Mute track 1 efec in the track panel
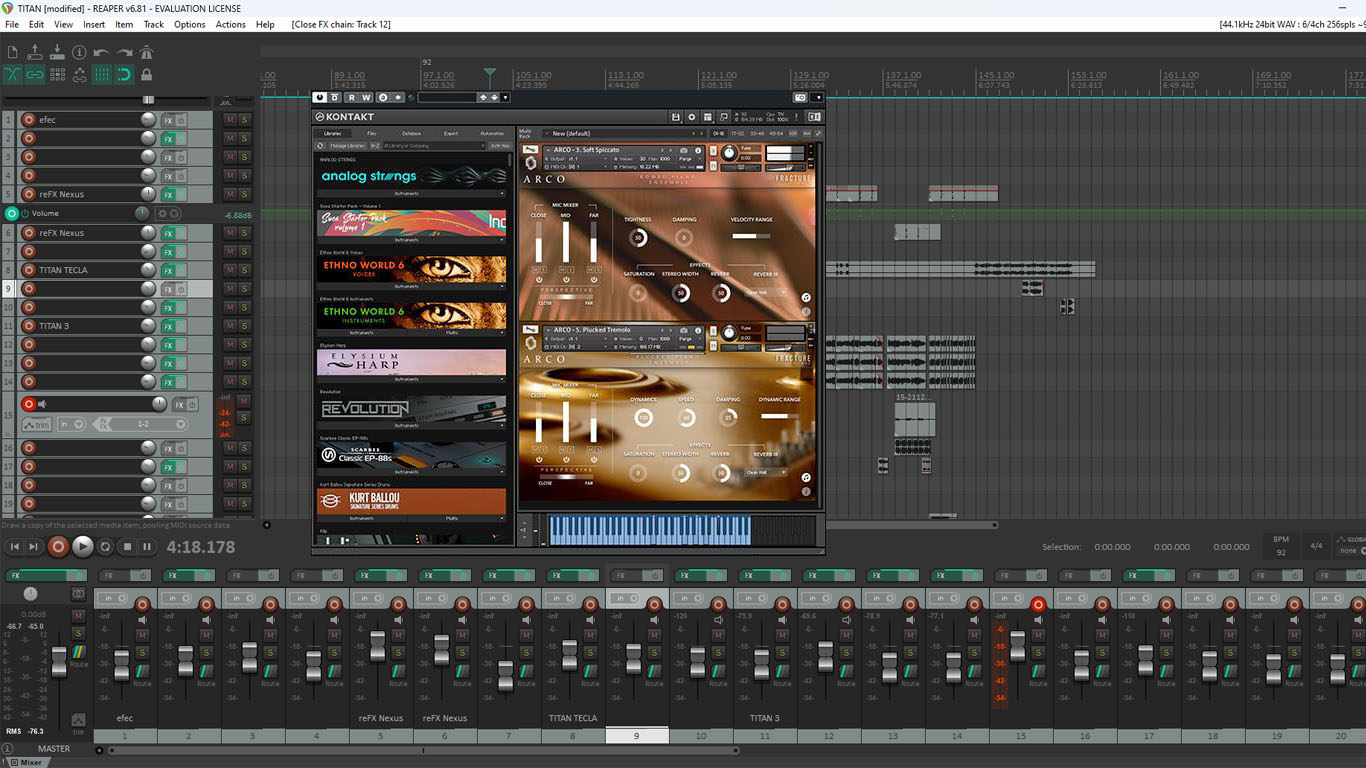Screen dimensions: 1366x768 230,120
